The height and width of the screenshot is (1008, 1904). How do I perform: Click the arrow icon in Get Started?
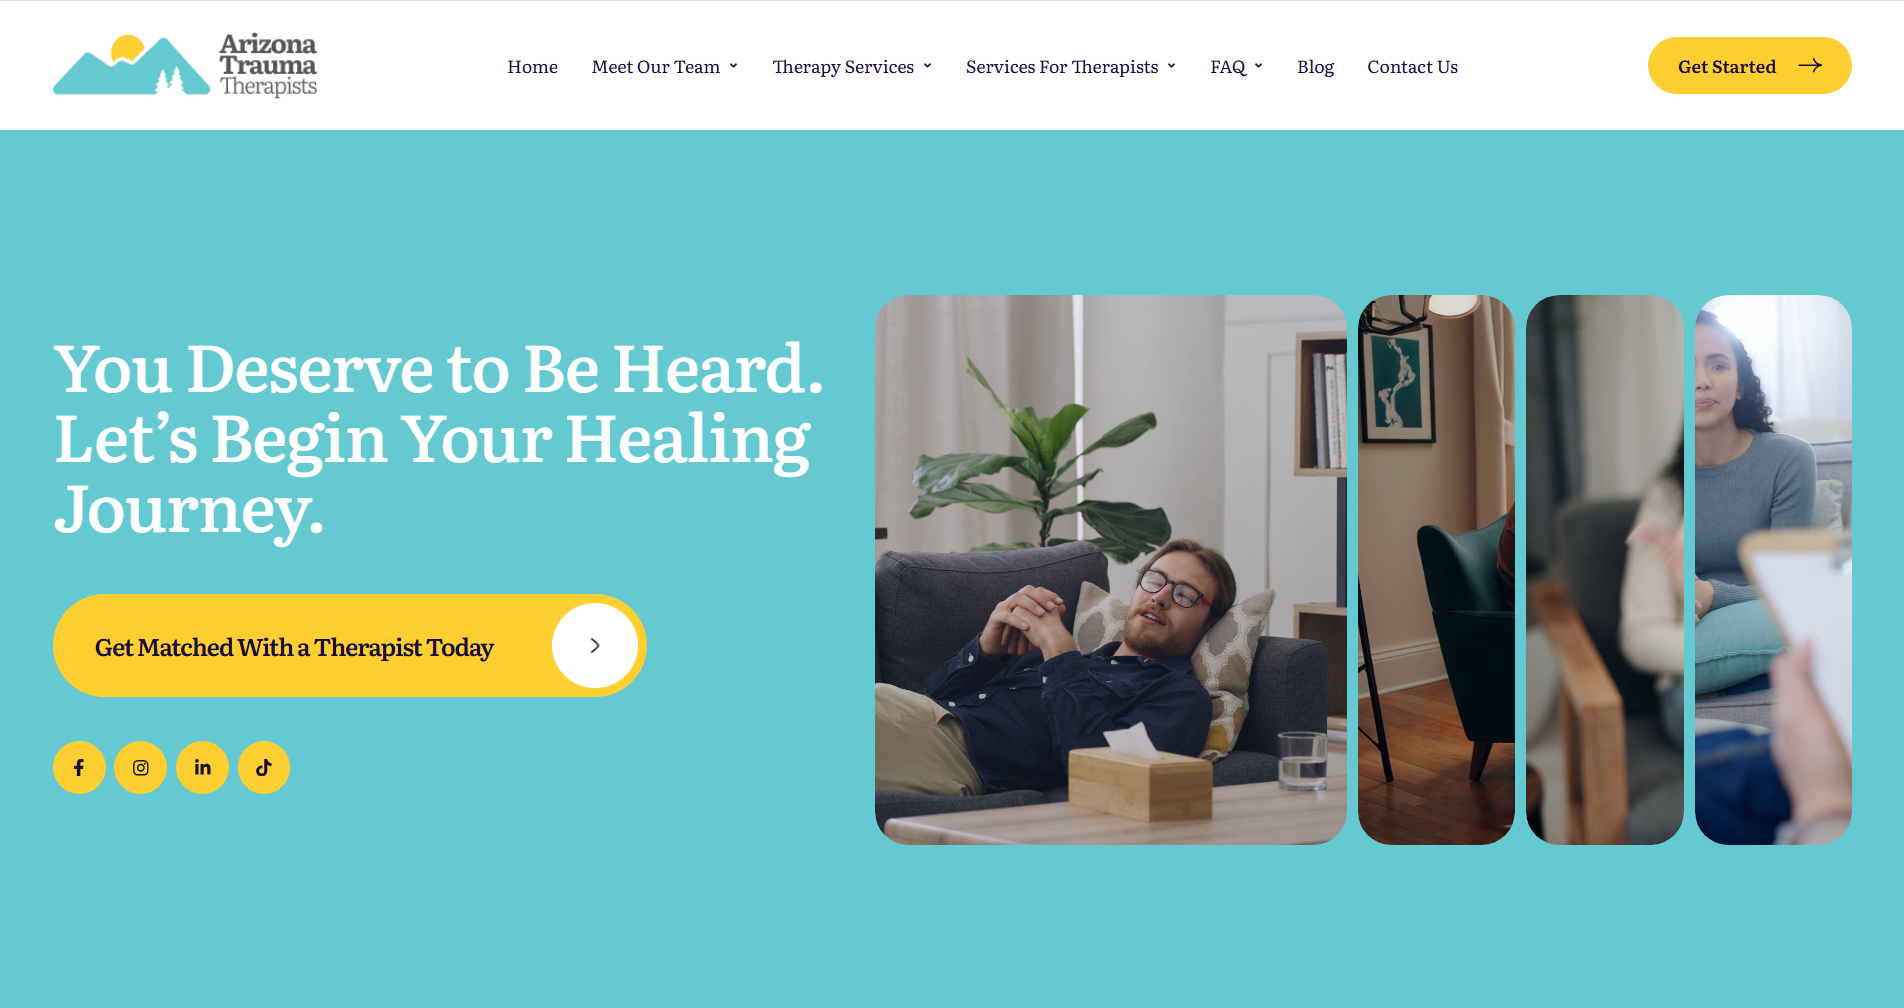[x=1810, y=66]
